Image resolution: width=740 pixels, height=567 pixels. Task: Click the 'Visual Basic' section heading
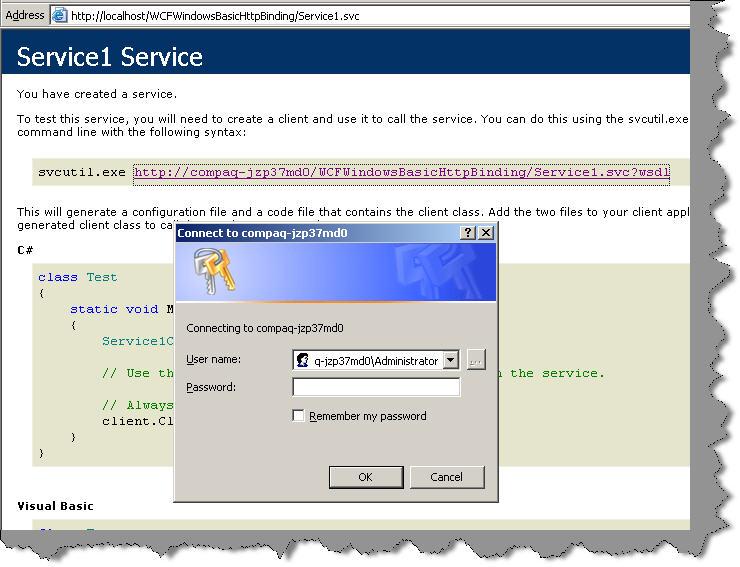tap(55, 506)
